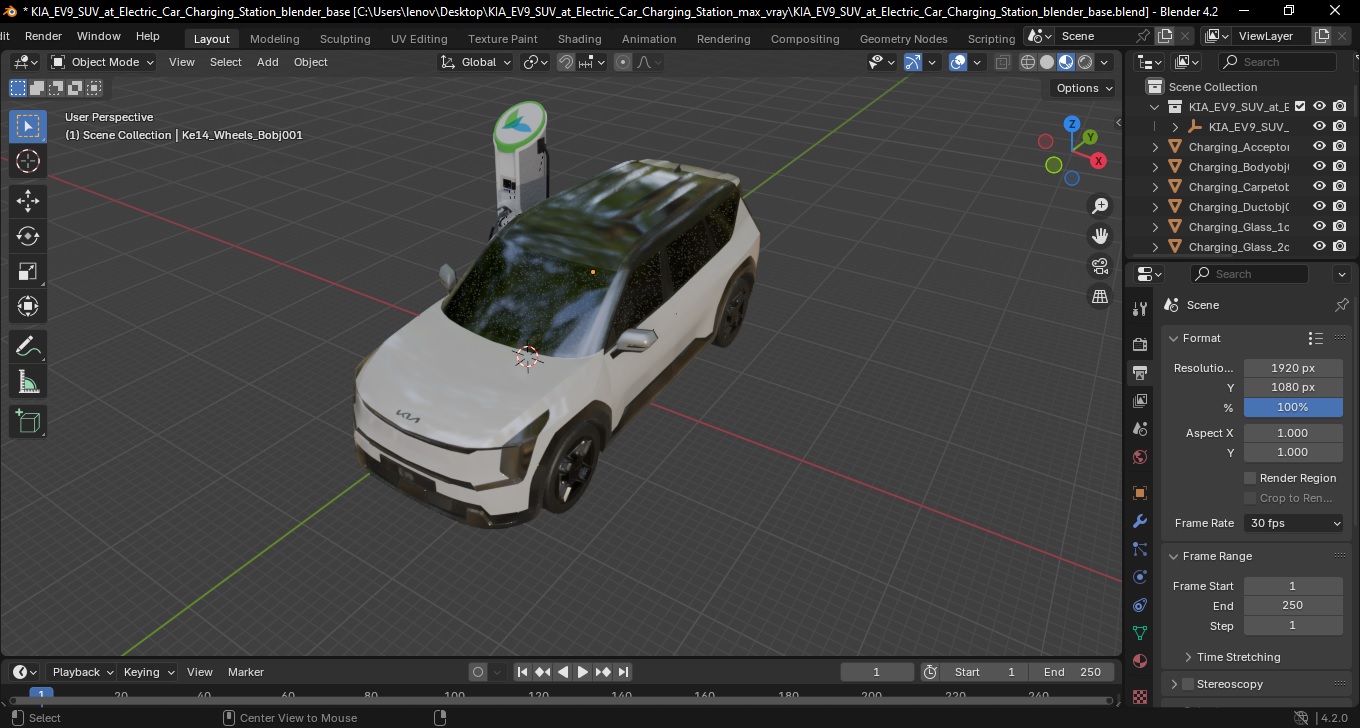The image size is (1360, 728).
Task: Select the Transform tool
Action: pos(28,306)
